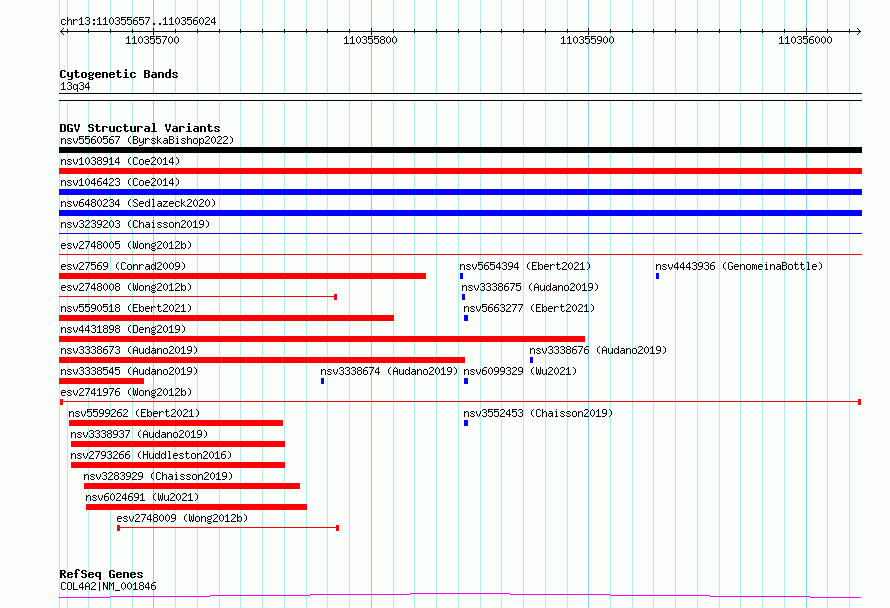Screen dimensions: 890x608
Task: Click the blue marker under nsv4443936
Action: point(657,276)
